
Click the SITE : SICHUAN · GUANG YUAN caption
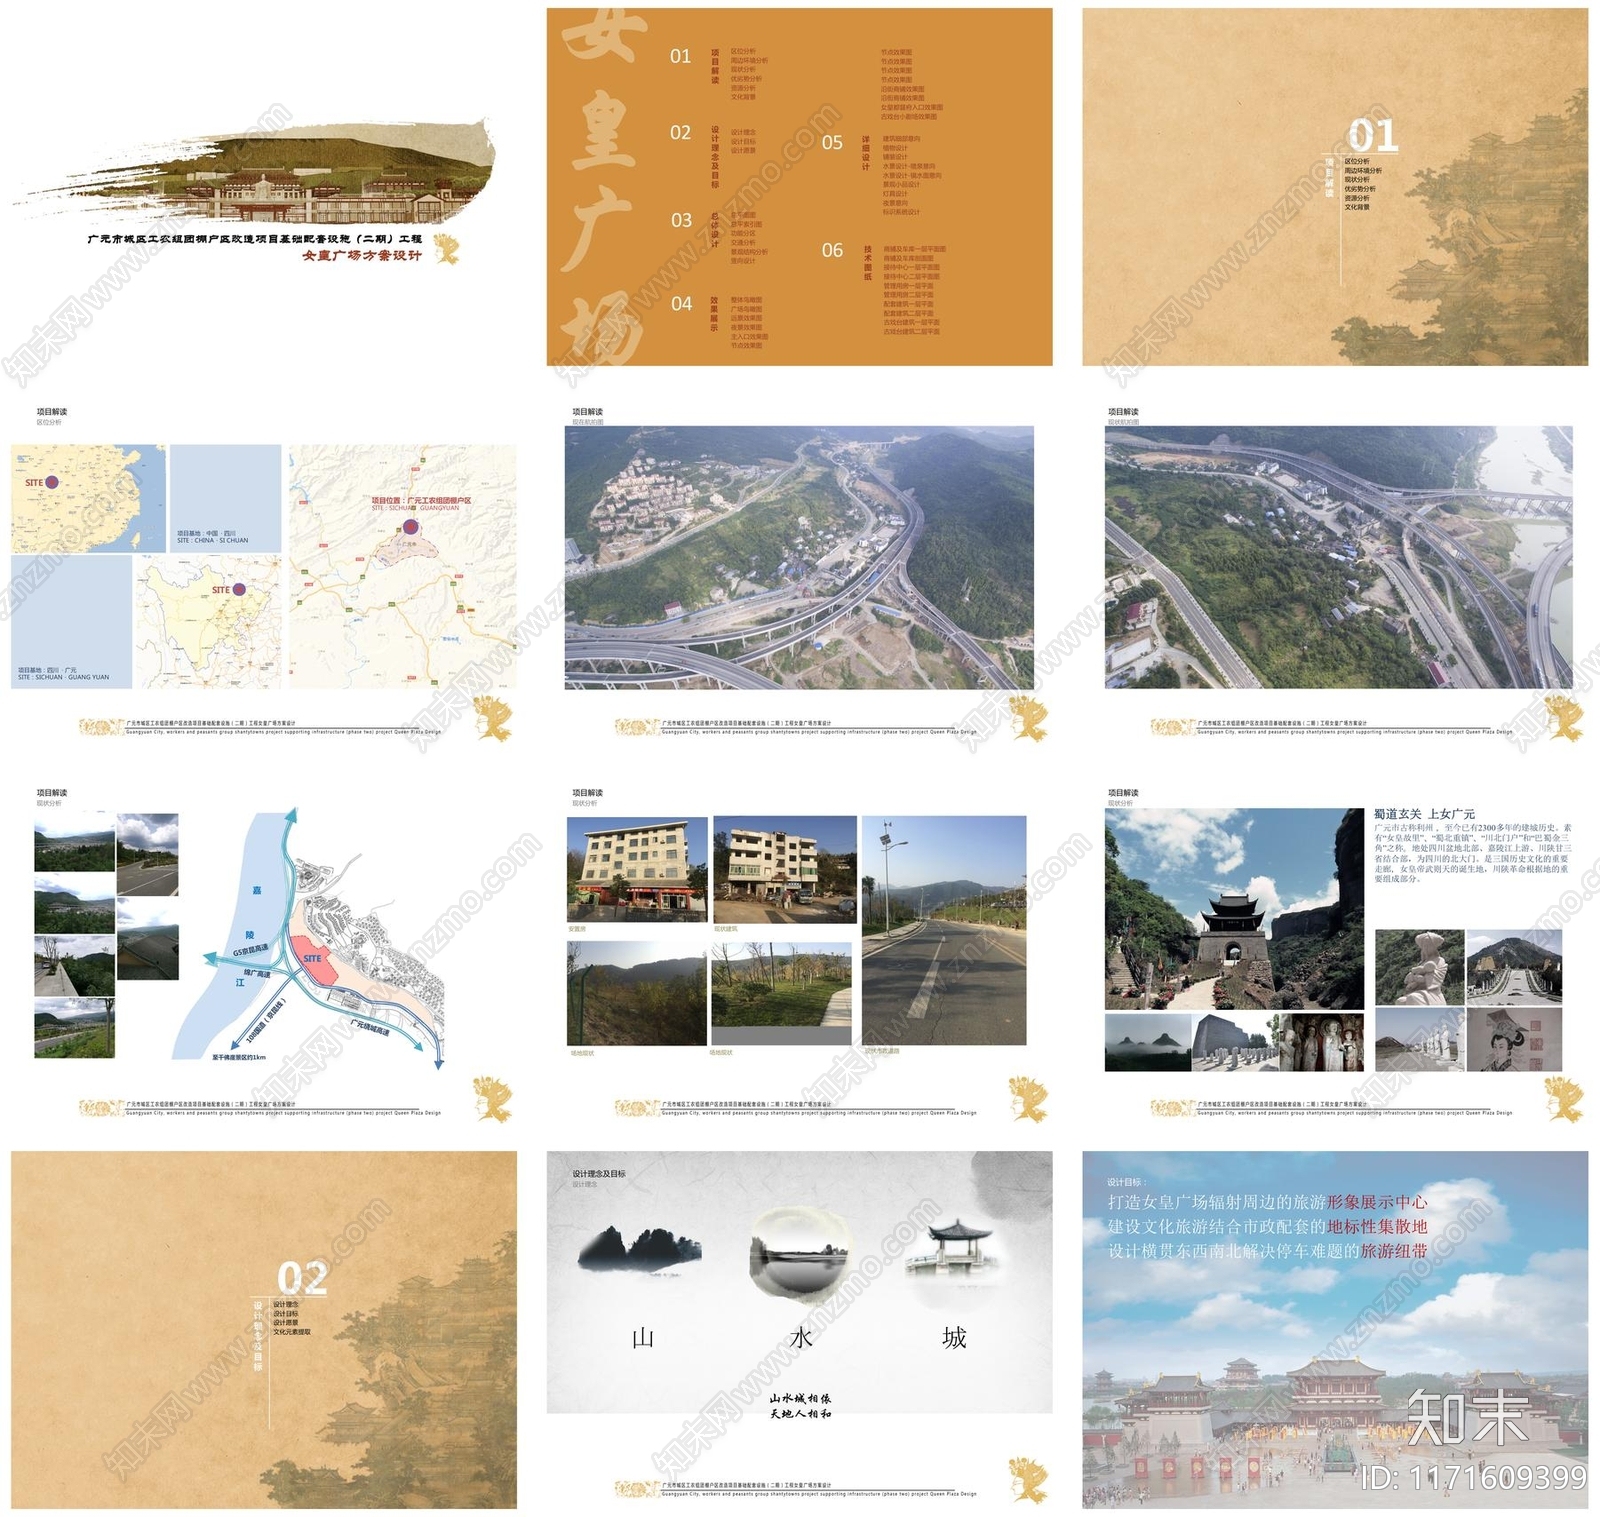click(x=64, y=677)
